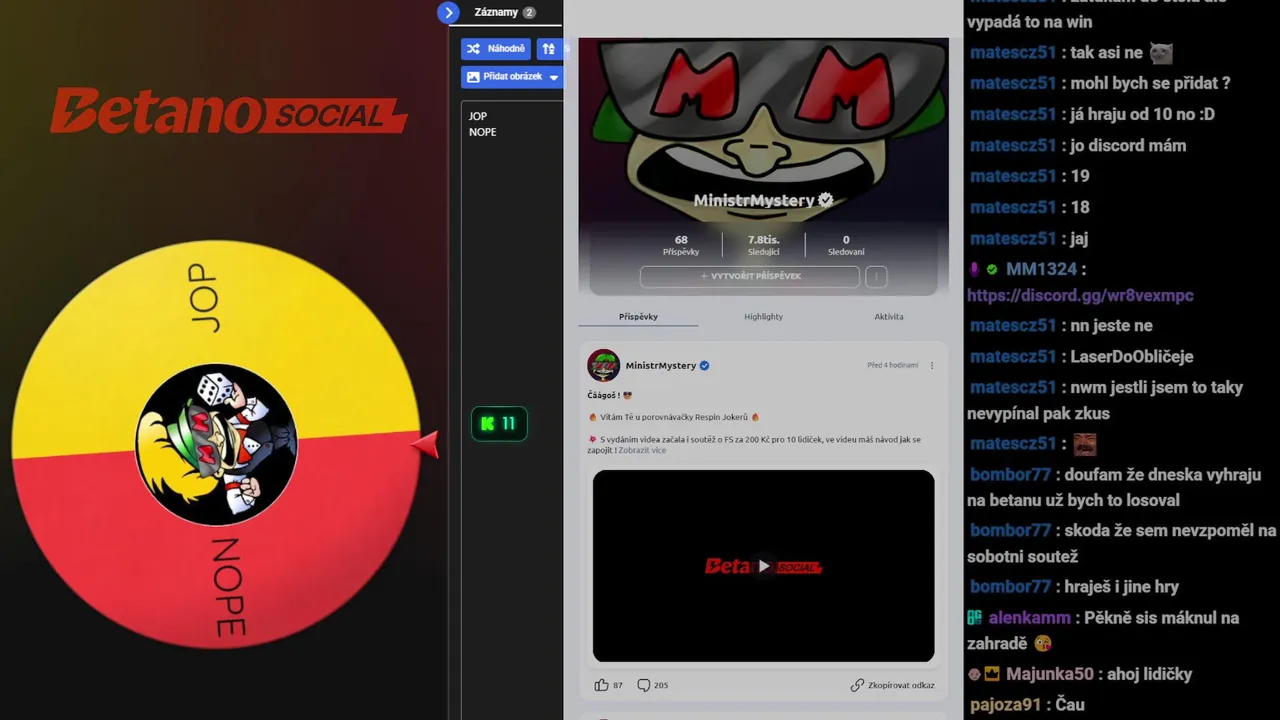Click the subscriber badge beside alenkamm
Screen dimensions: 1280x720
[975, 618]
